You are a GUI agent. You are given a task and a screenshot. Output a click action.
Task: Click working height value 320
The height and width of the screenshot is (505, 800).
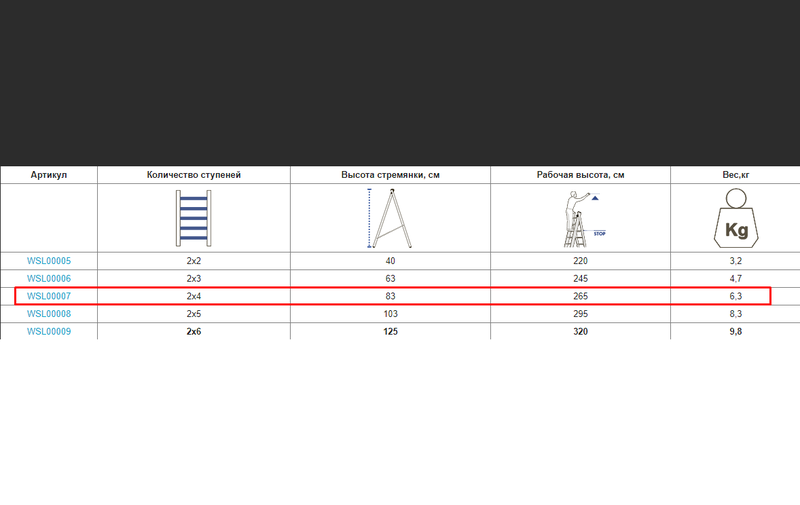[x=581, y=332]
